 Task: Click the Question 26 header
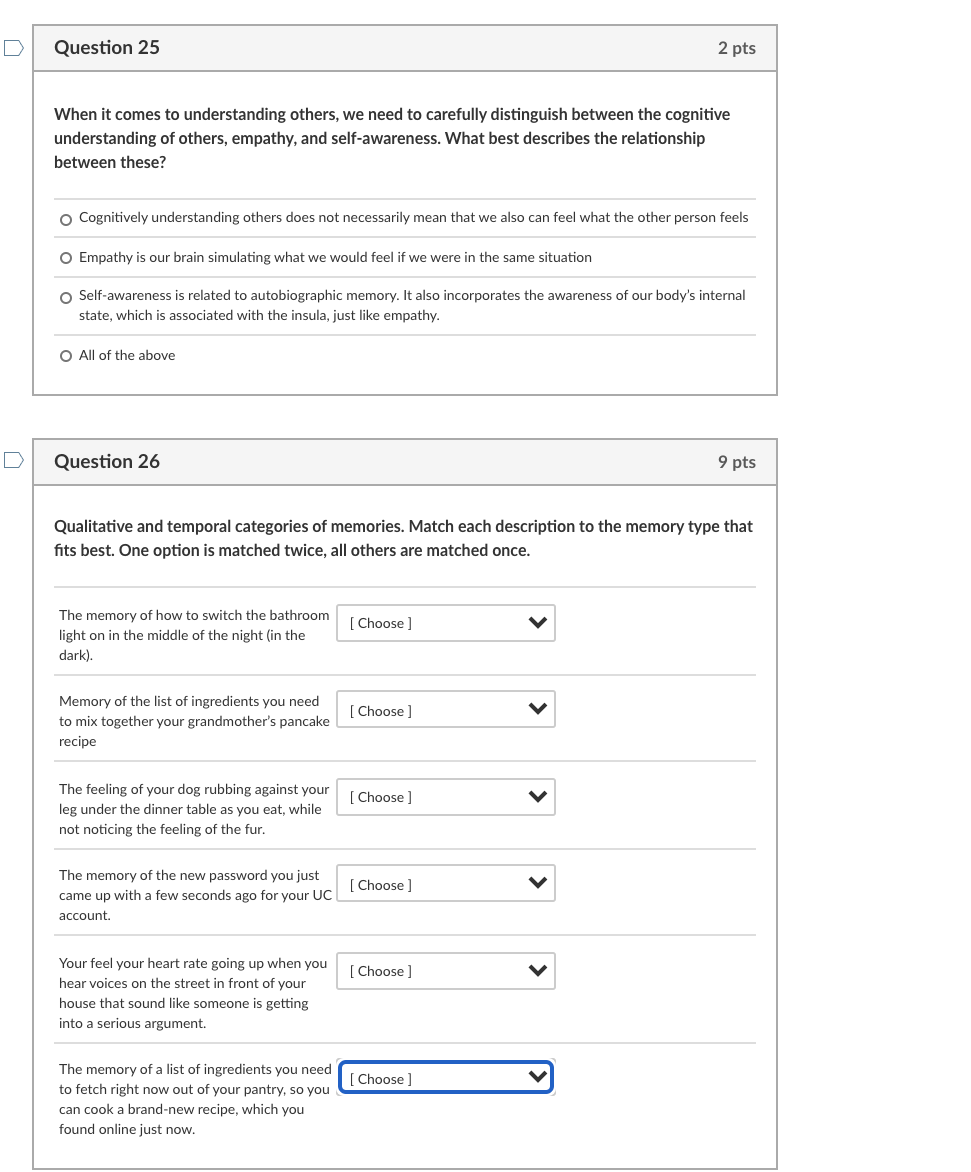pyautogui.click(x=107, y=461)
